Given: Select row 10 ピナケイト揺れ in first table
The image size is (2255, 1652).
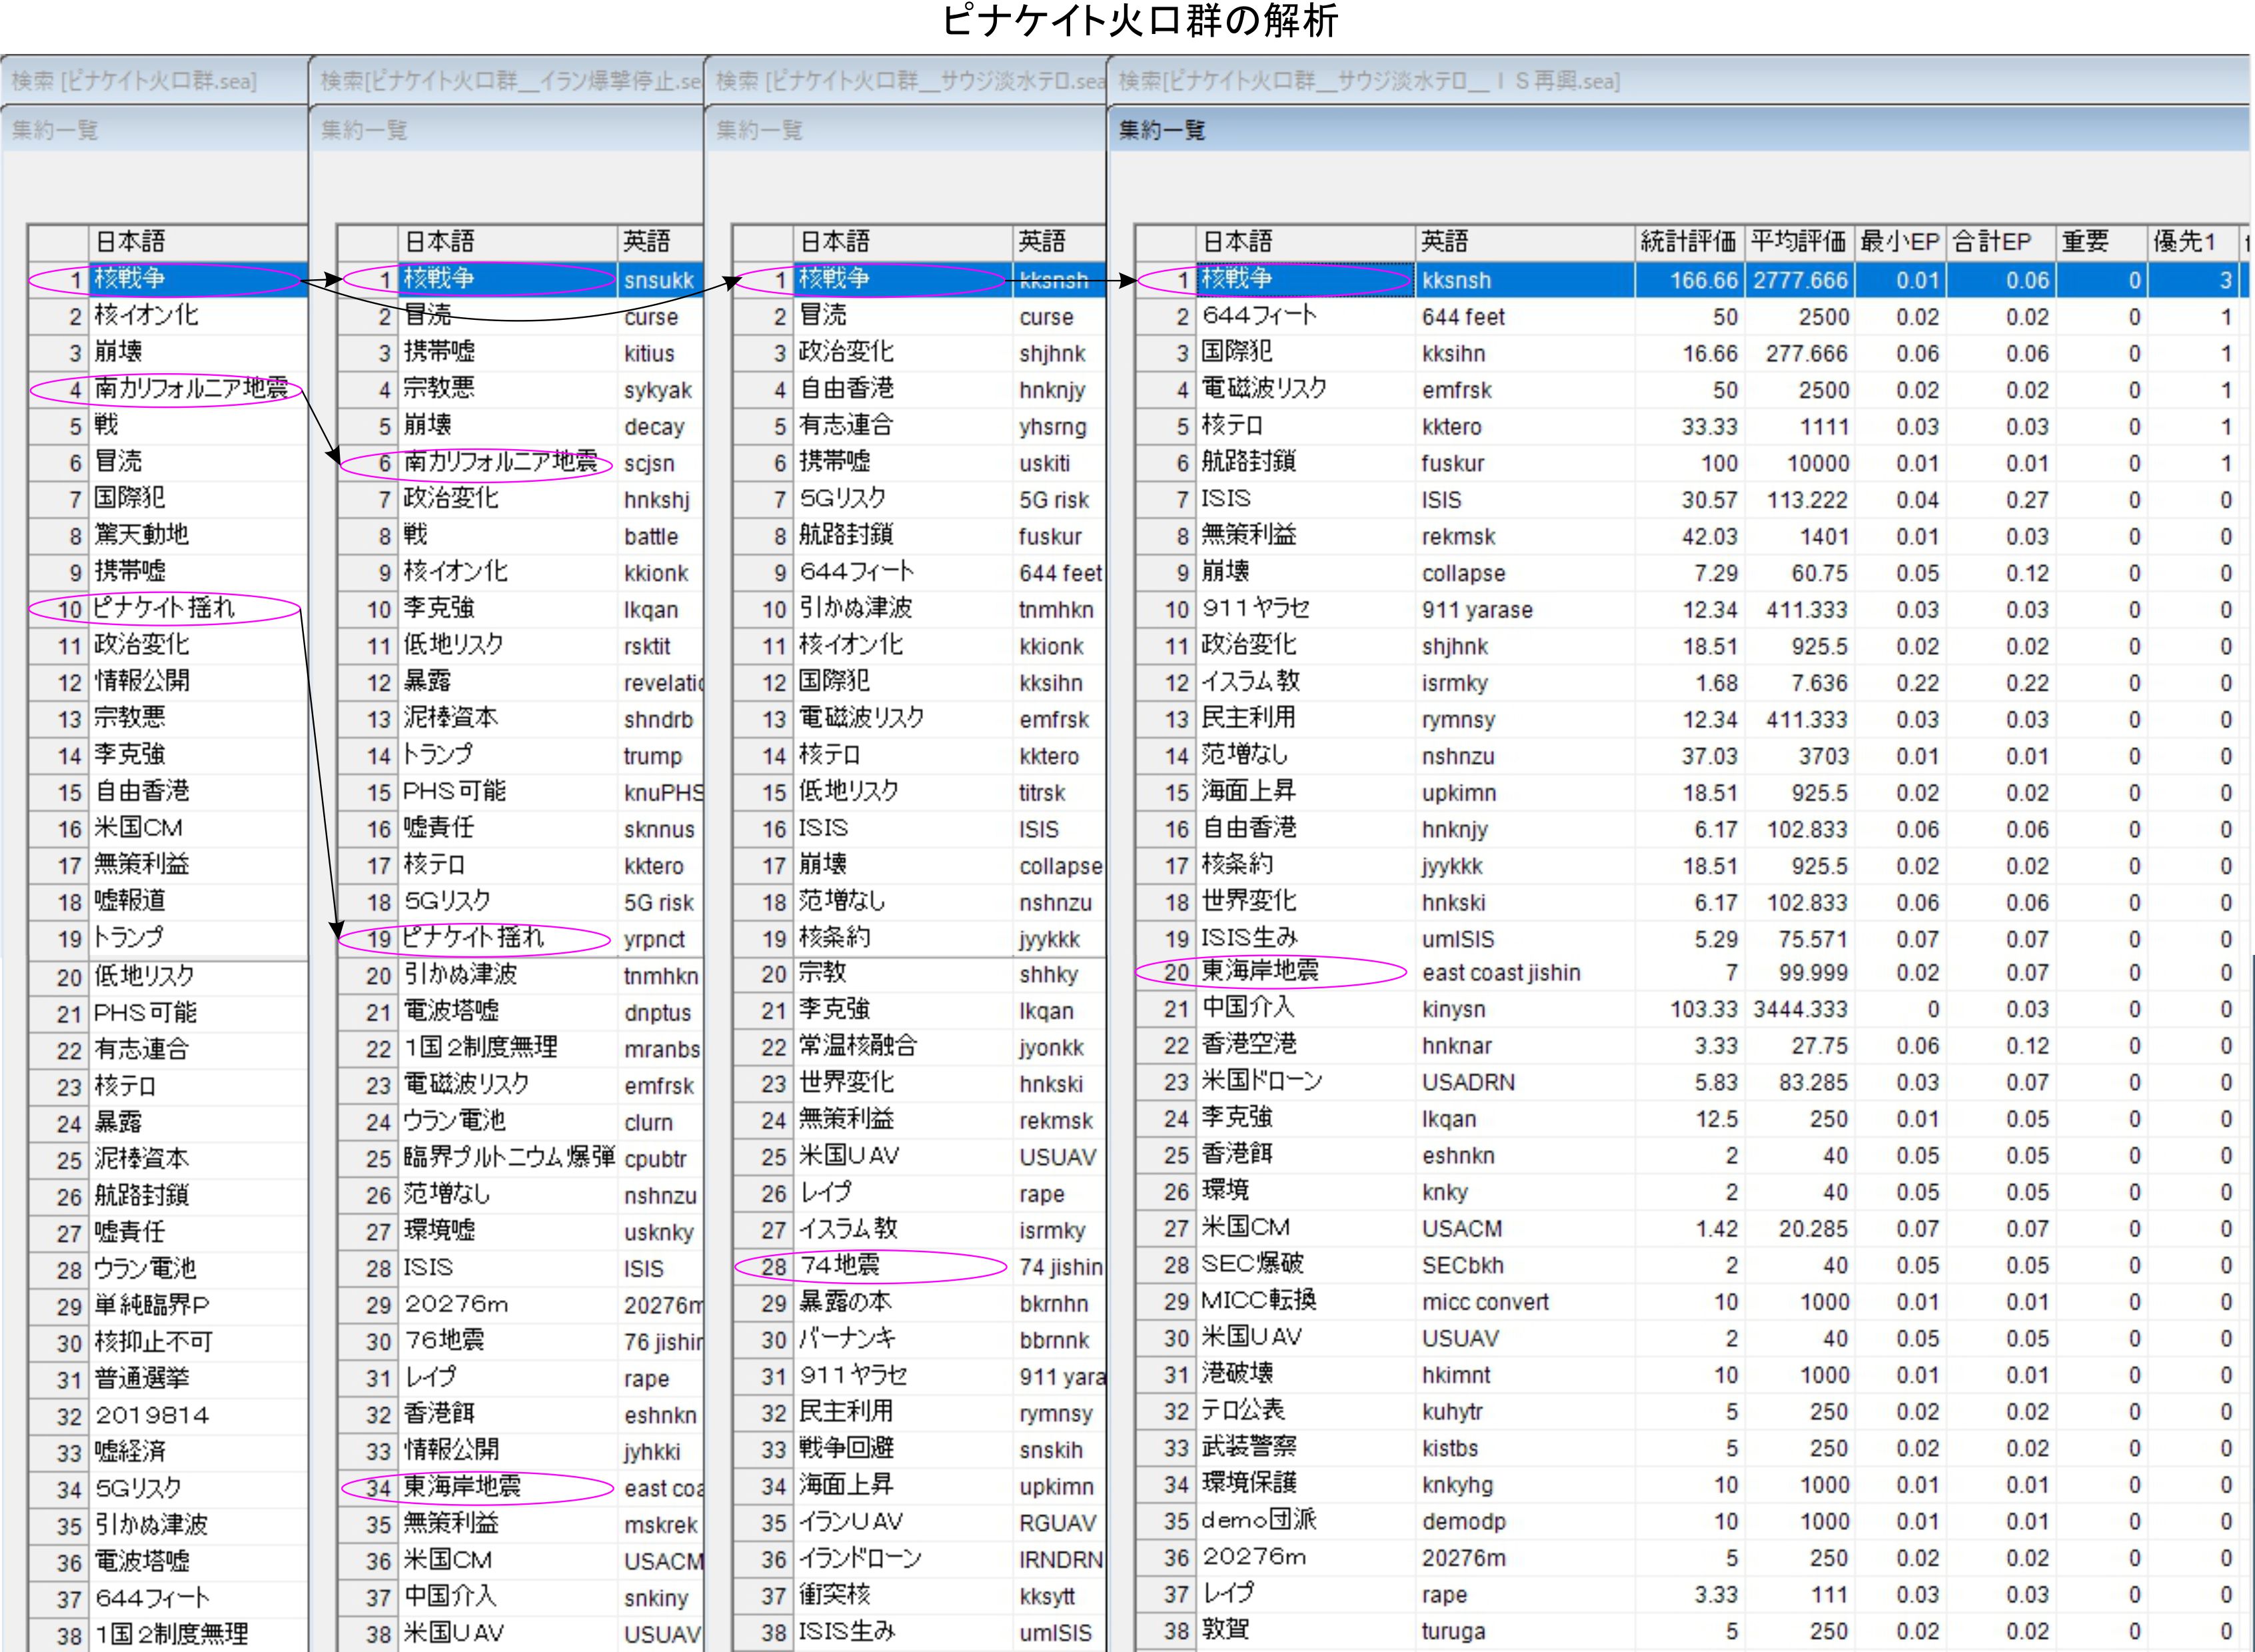Looking at the screenshot, I should [x=164, y=608].
